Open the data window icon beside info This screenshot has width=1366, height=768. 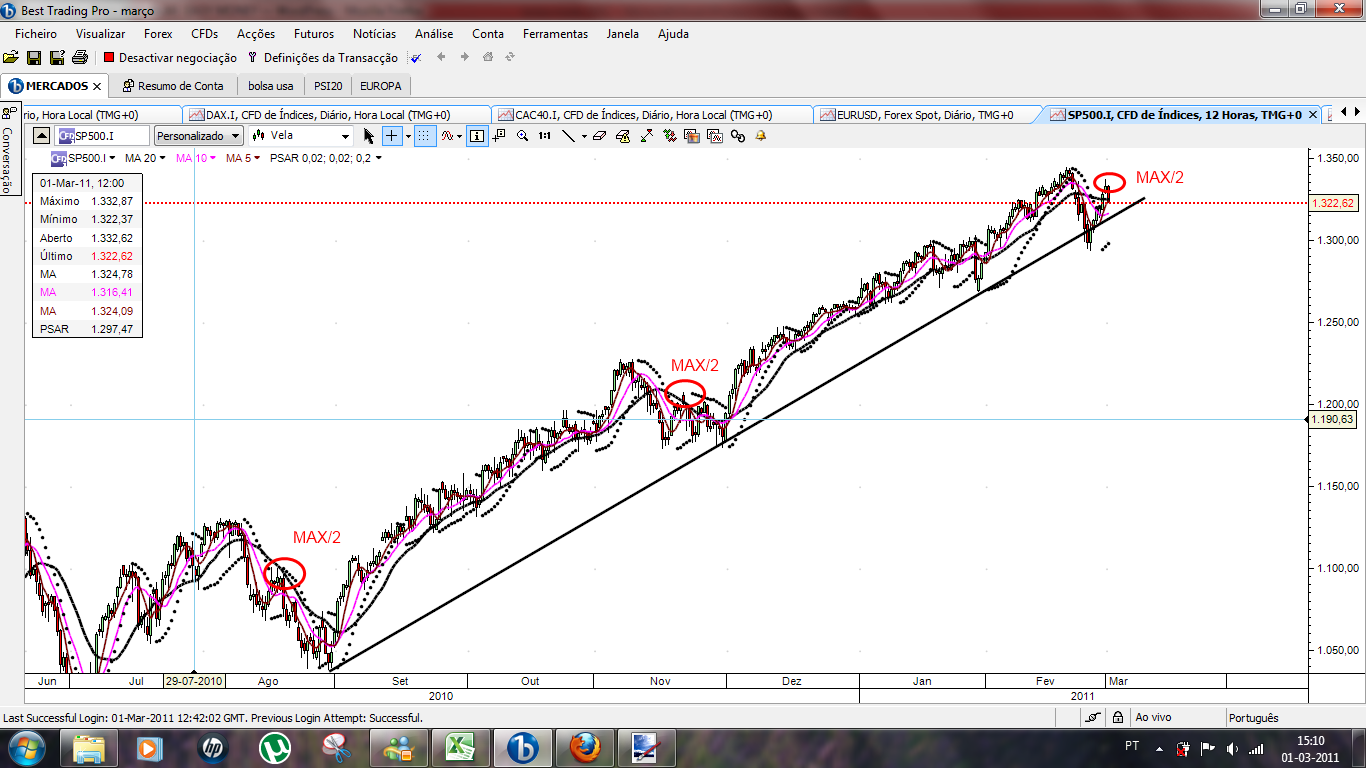click(499, 136)
